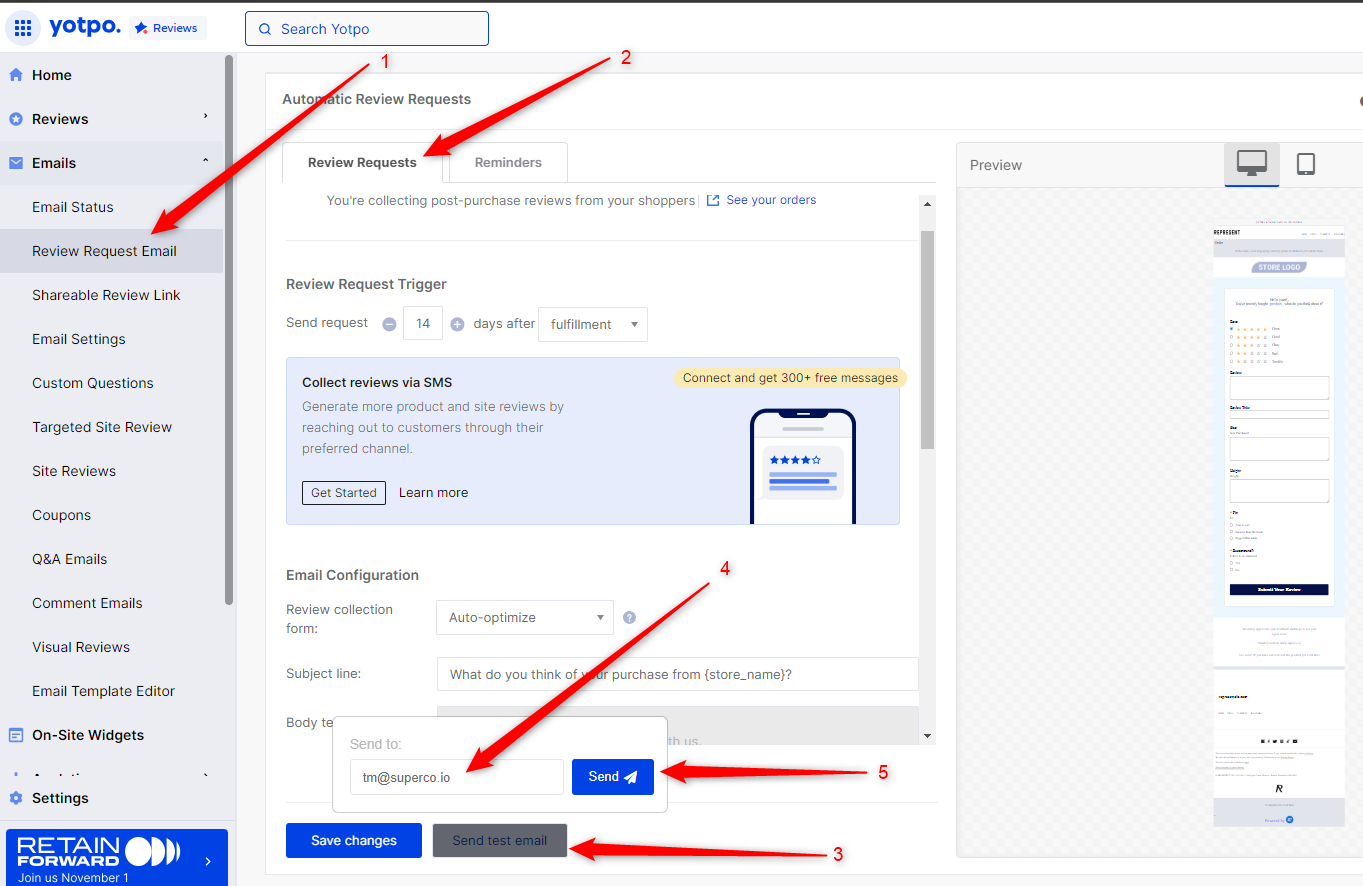Open the See your orders link
Screen dimensions: 1363x886
point(771,200)
